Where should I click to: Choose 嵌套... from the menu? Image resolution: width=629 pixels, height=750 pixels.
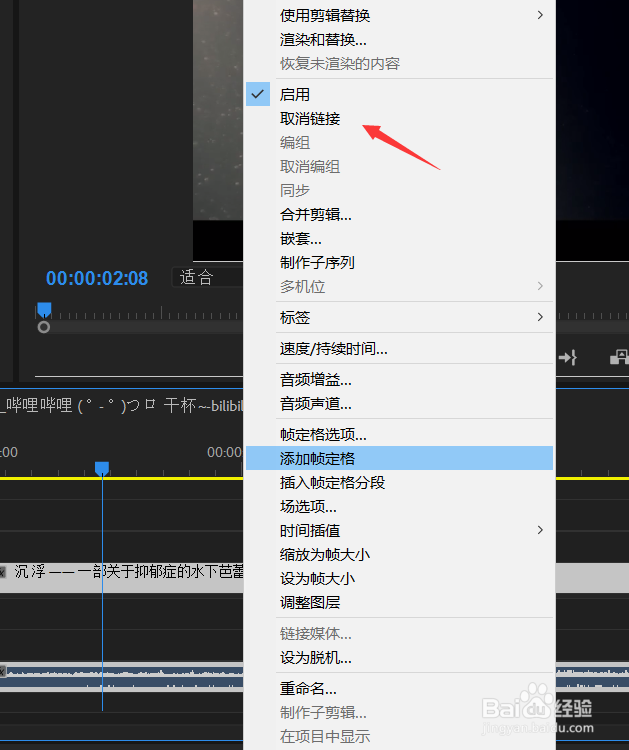coord(399,238)
